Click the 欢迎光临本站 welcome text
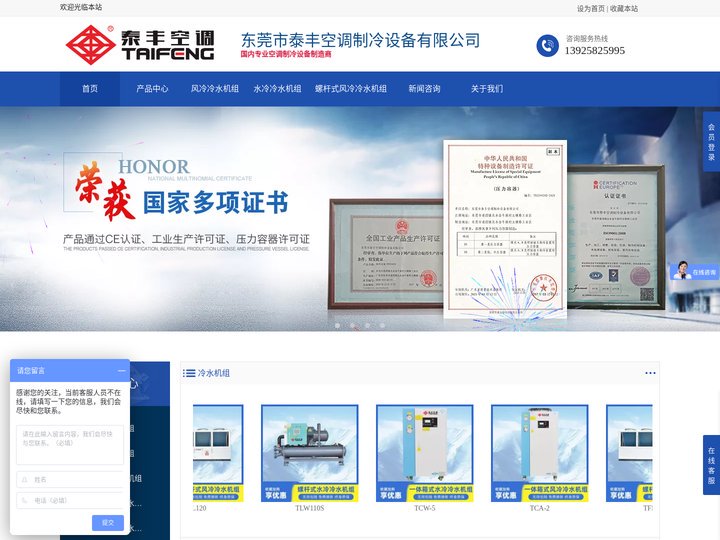Screen dimensions: 720x540 pyautogui.click(x=81, y=7)
